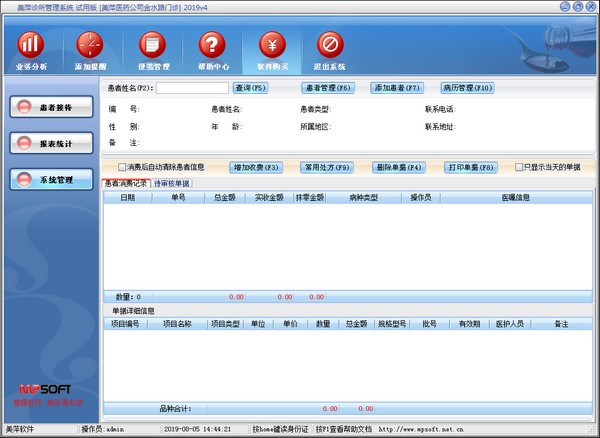This screenshot has height=438, width=600.
Task: Click 打印单据(F8) print button
Action: [x=471, y=167]
